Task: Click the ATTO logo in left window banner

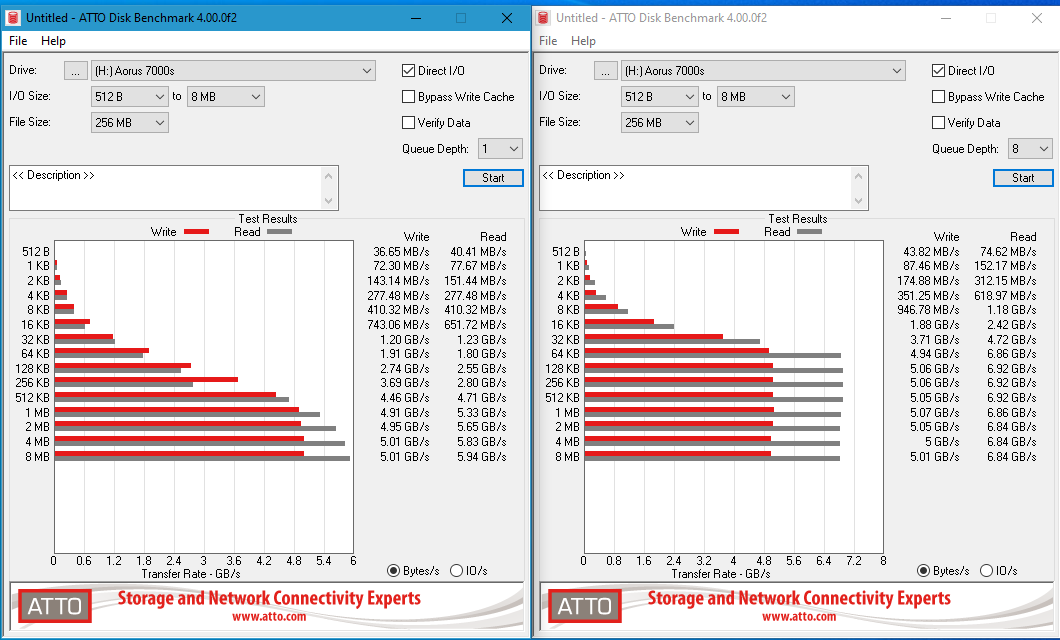Action: [x=55, y=606]
